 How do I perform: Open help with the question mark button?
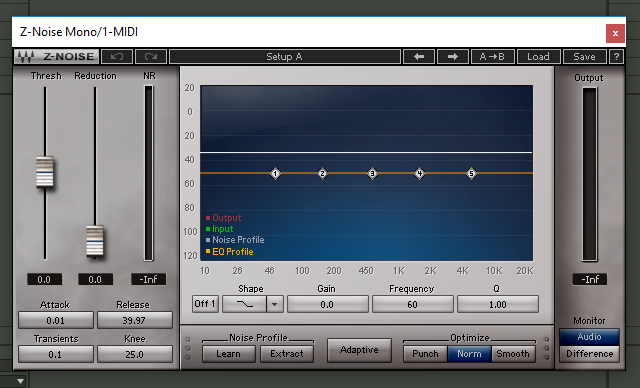[x=616, y=57]
